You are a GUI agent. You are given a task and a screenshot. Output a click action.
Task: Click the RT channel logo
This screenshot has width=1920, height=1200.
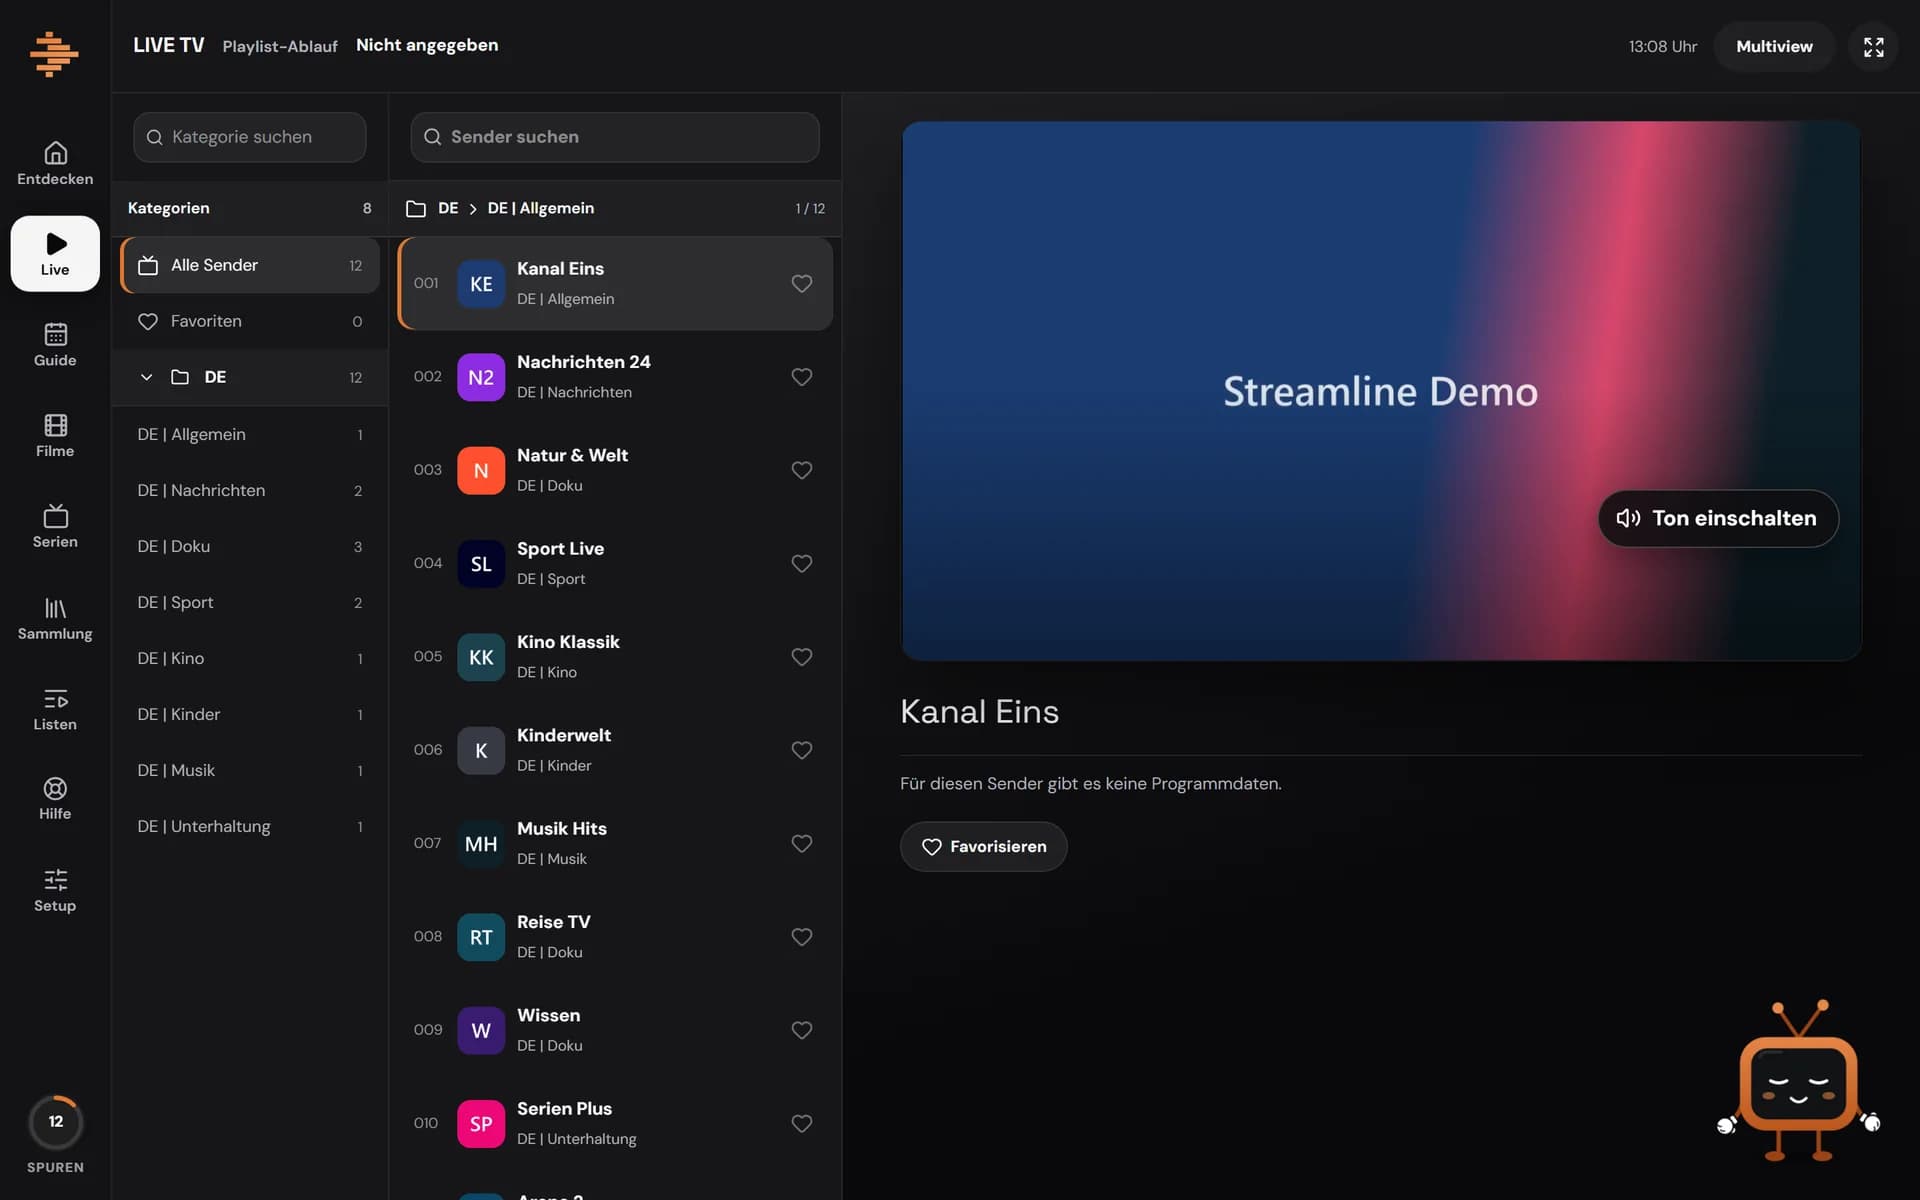click(x=481, y=937)
